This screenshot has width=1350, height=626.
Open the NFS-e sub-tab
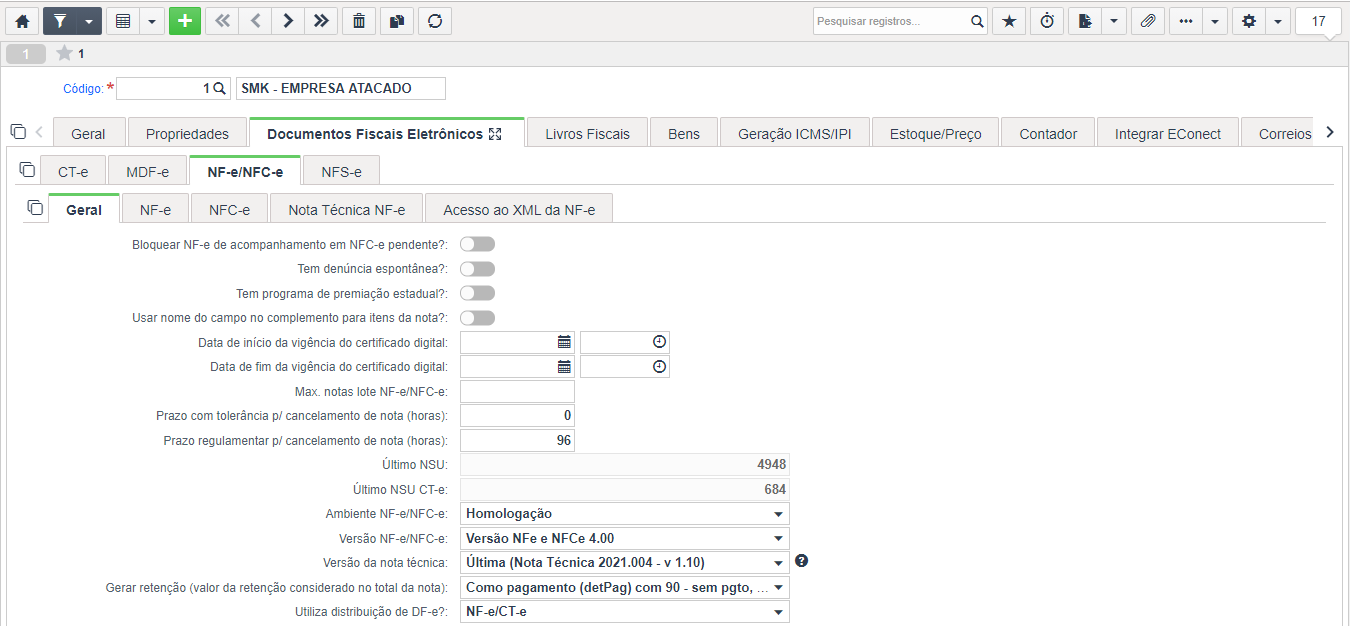tap(341, 171)
